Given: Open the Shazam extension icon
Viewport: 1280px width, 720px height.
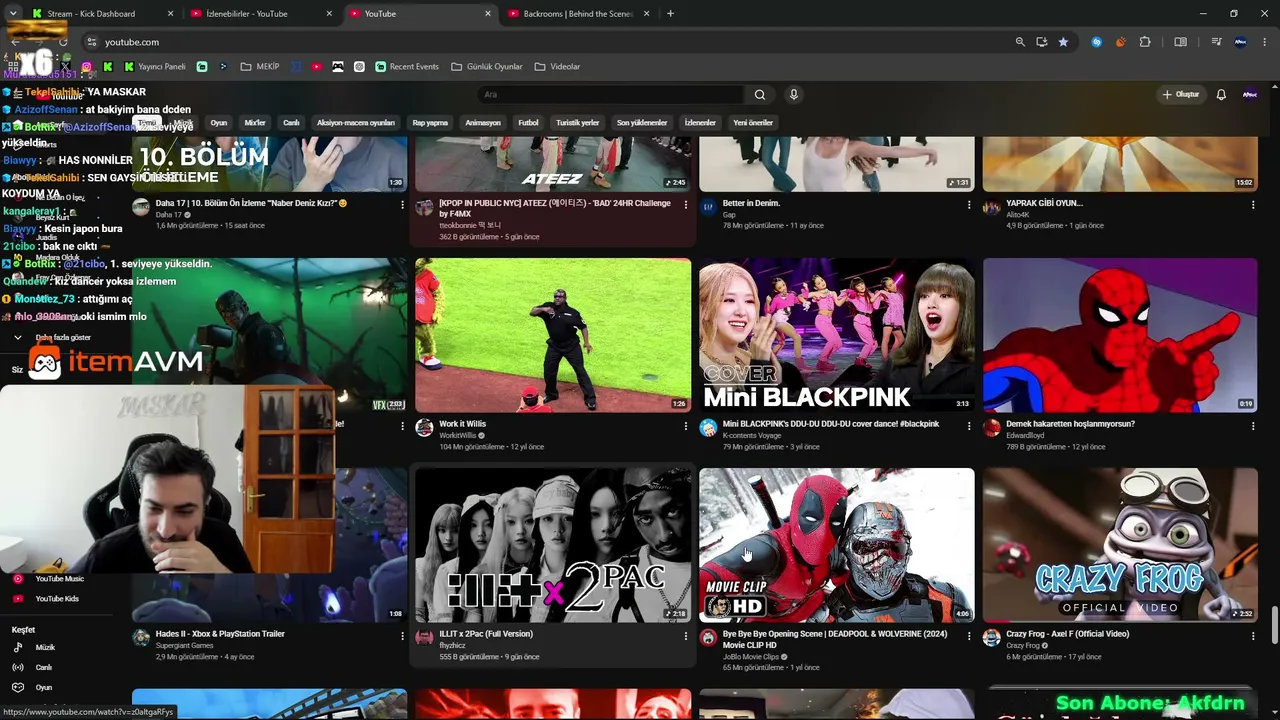Looking at the screenshot, I should [x=1097, y=42].
